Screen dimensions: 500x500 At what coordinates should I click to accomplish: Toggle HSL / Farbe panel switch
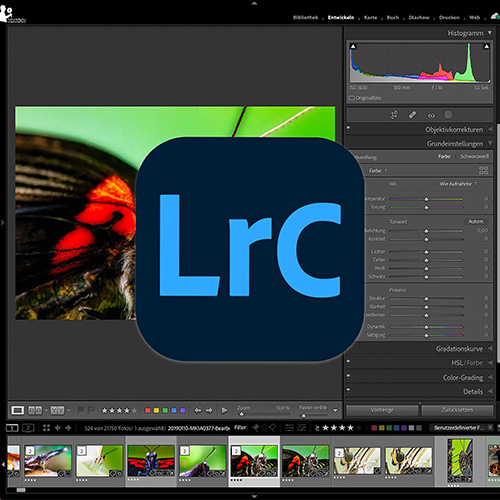tap(348, 362)
